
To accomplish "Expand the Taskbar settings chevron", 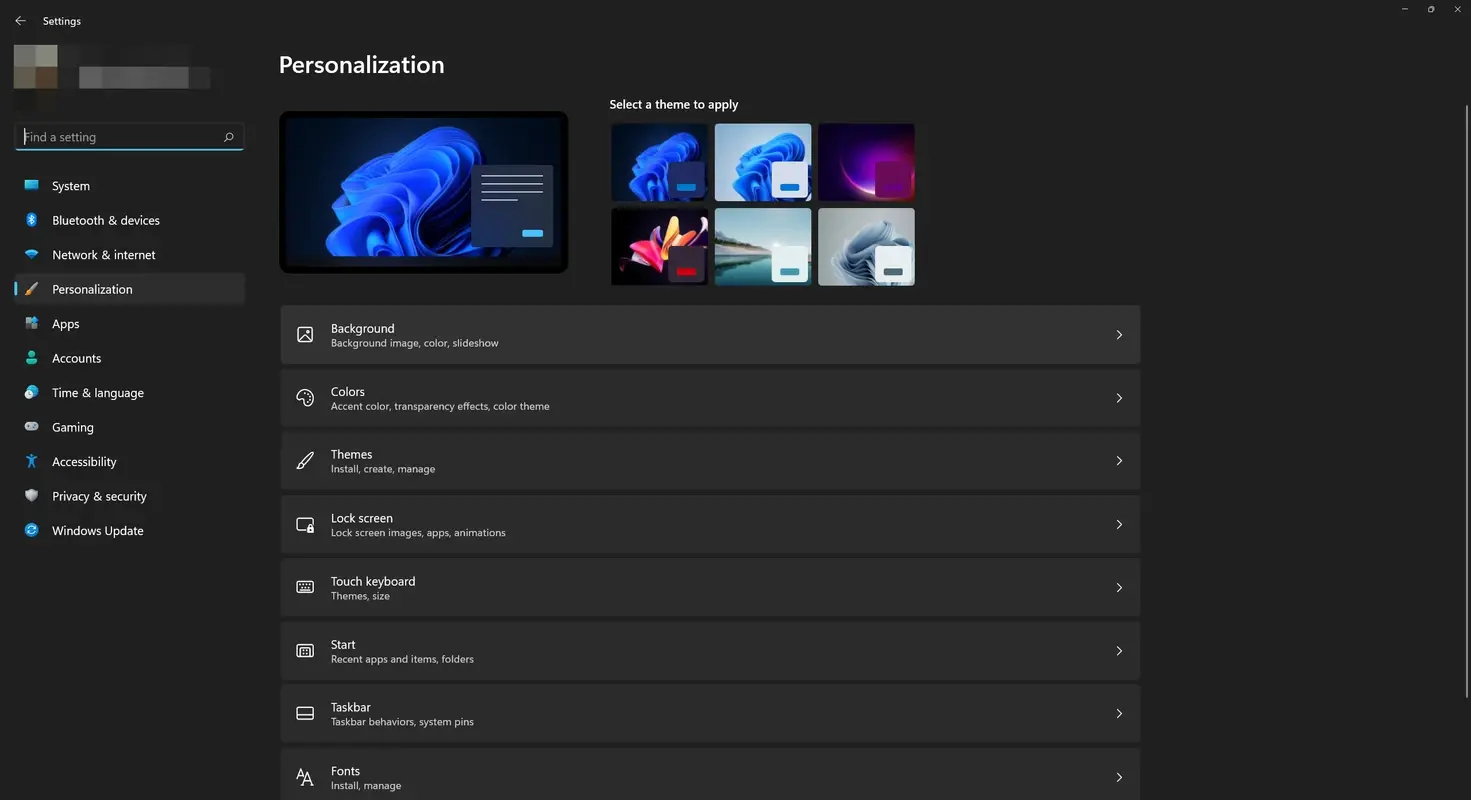I will [x=1119, y=713].
